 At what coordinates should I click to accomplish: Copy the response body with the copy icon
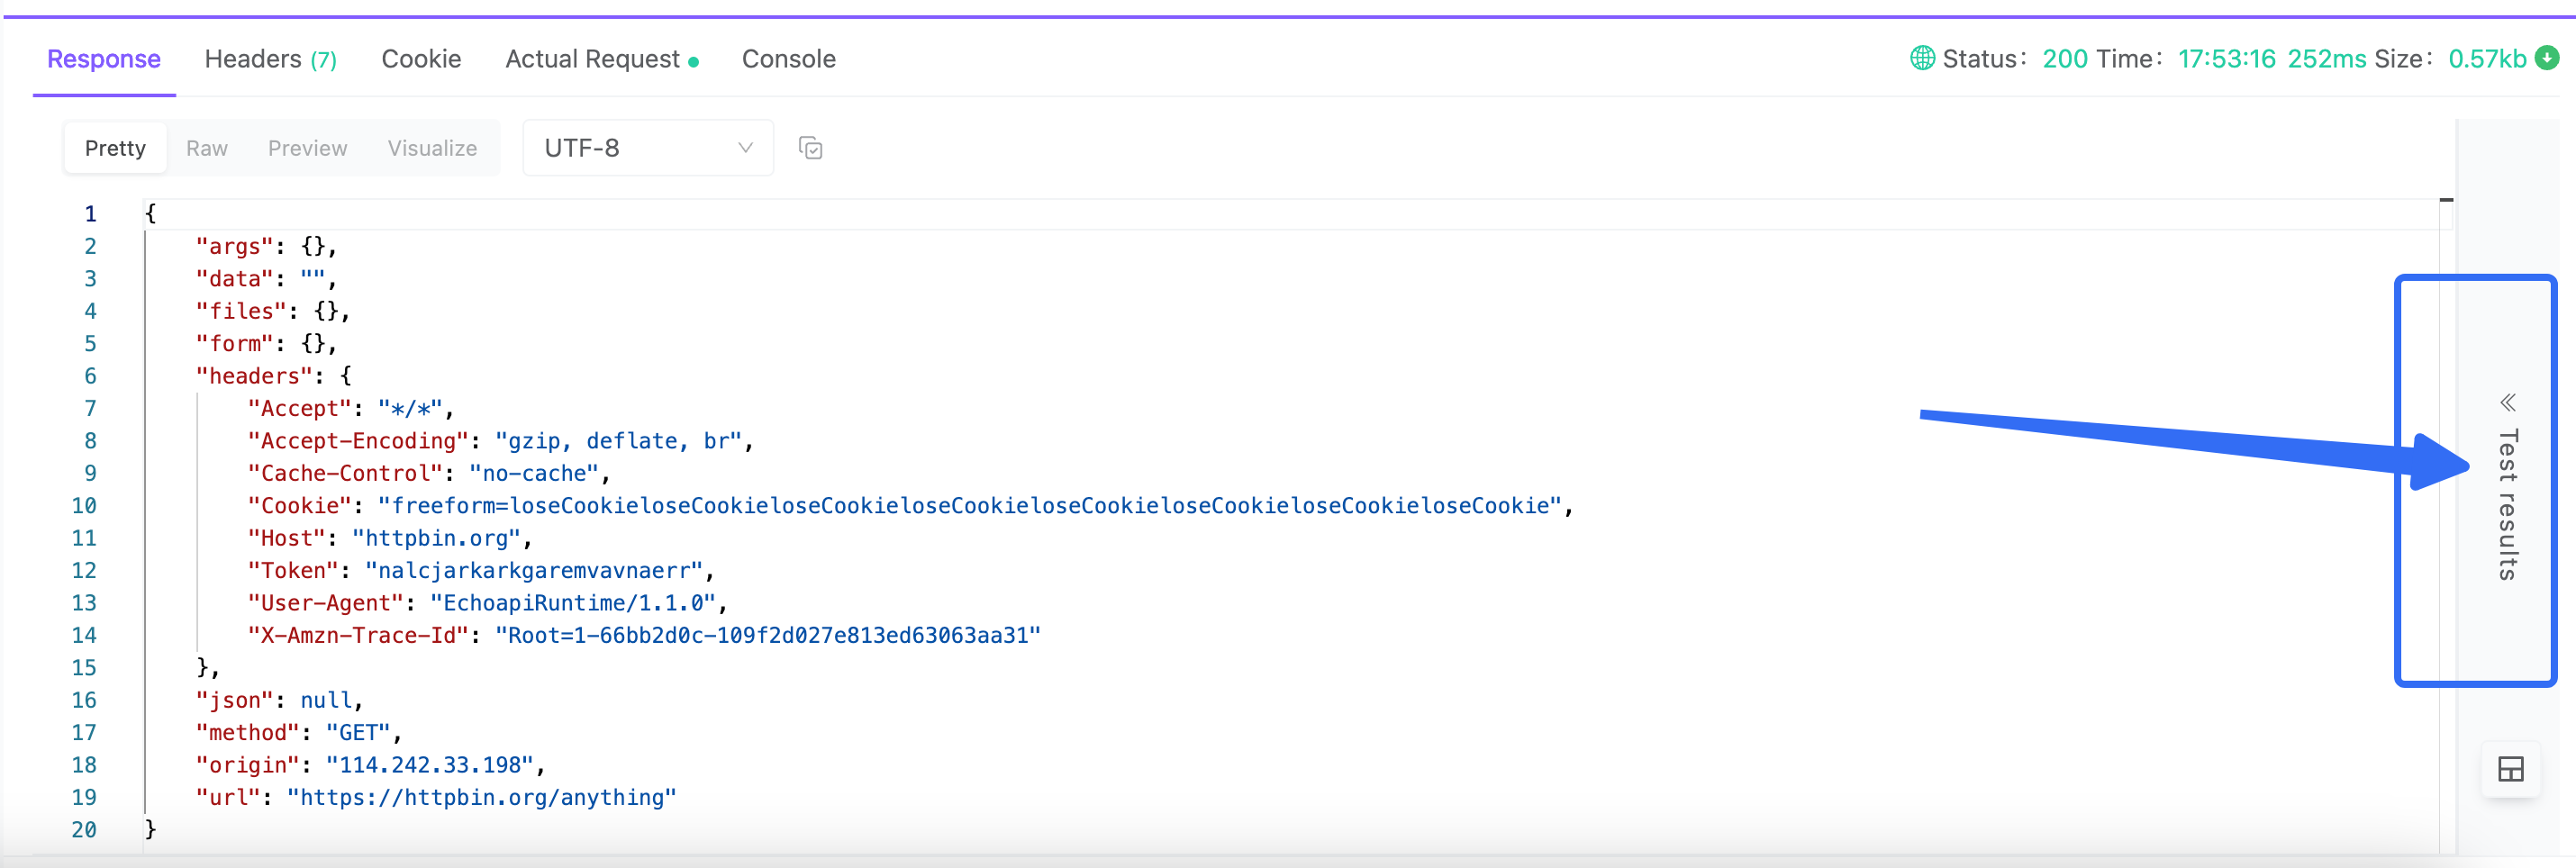[810, 148]
